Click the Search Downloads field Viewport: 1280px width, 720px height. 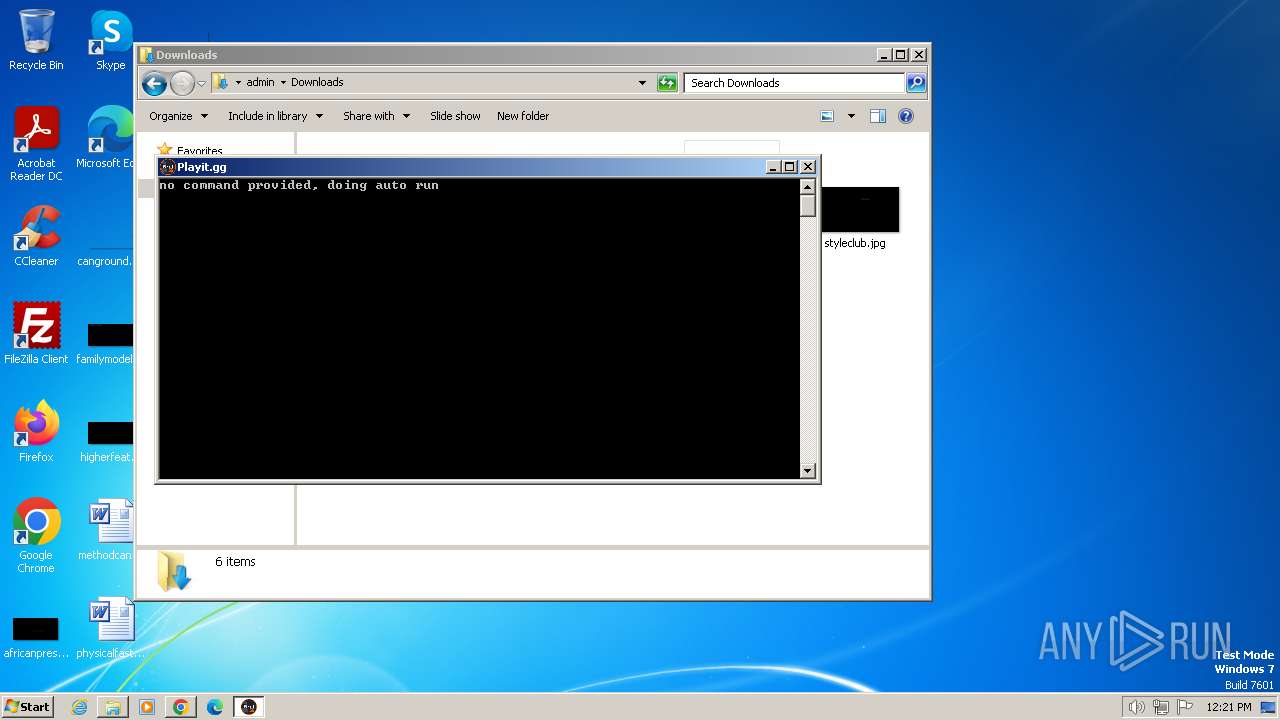point(795,83)
